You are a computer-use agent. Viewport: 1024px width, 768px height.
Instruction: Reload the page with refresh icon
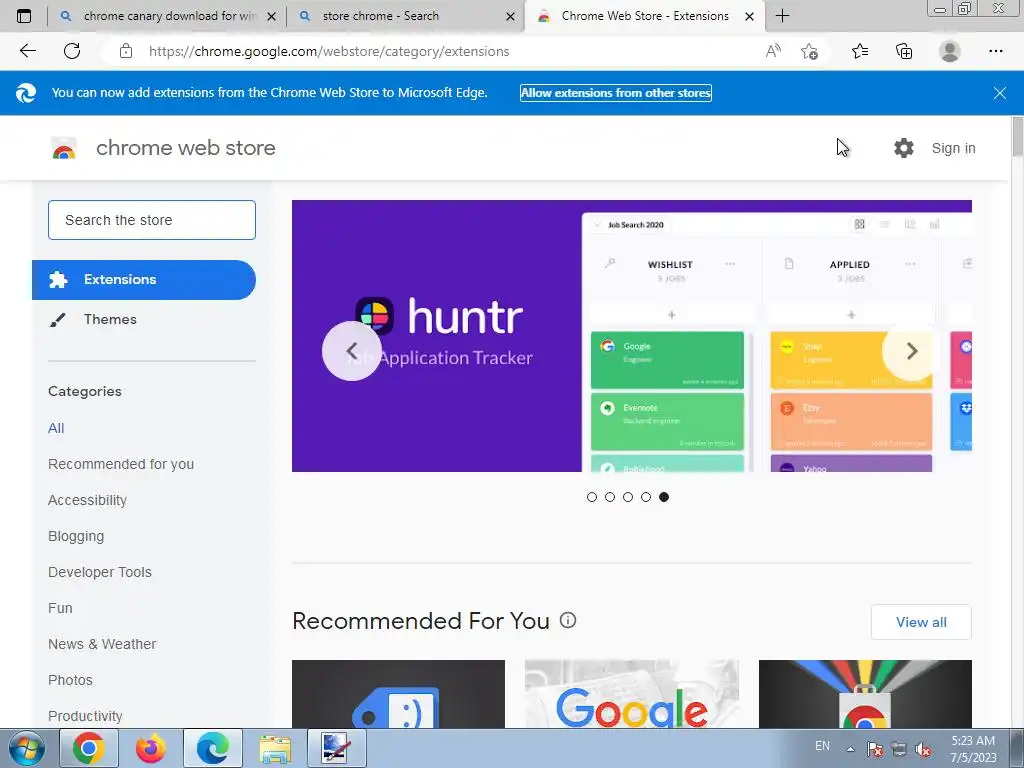[72, 51]
